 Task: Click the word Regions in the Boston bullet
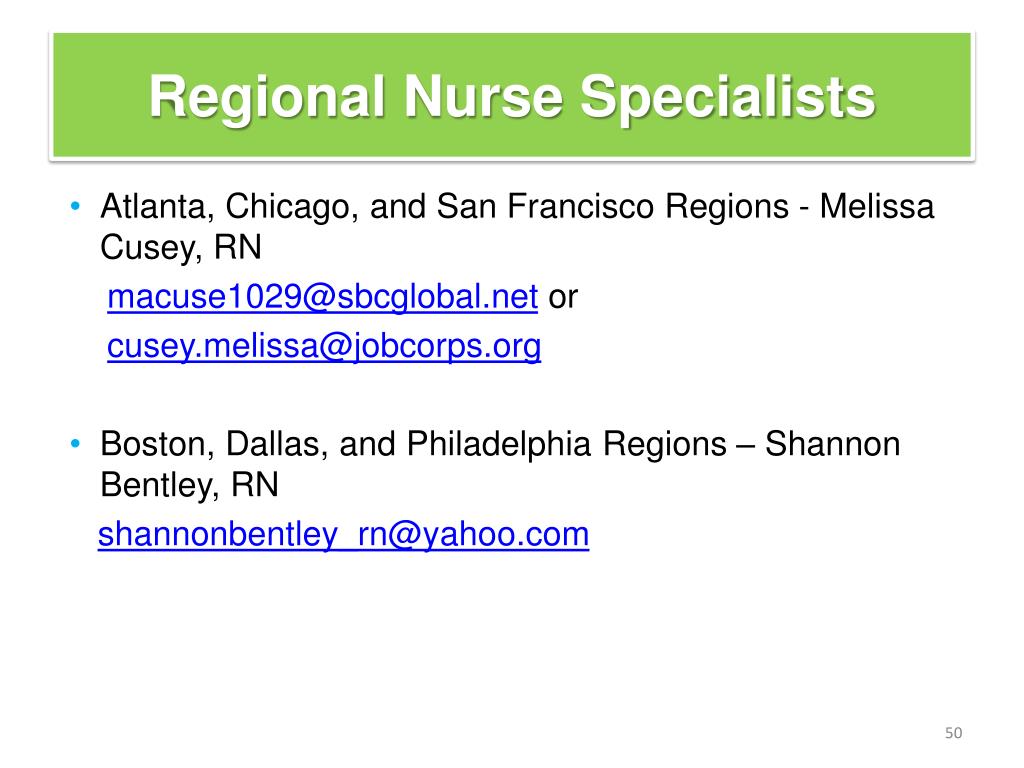point(665,445)
